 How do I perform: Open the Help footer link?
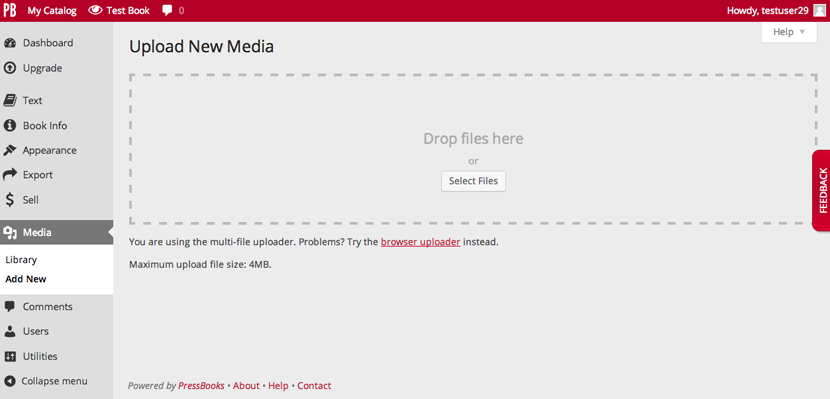point(278,386)
